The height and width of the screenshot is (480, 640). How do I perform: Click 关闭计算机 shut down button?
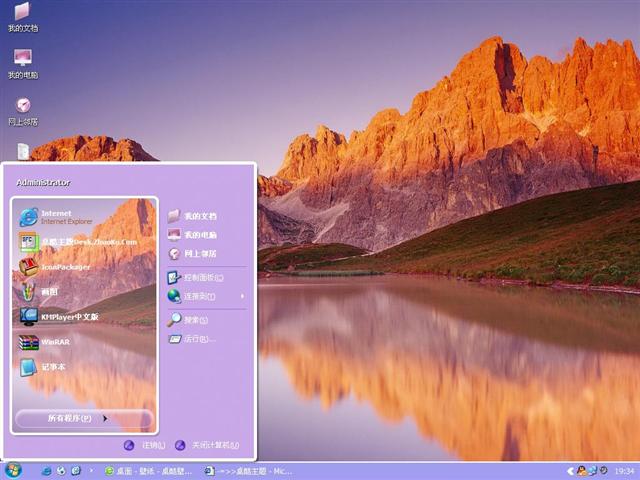[x=207, y=445]
